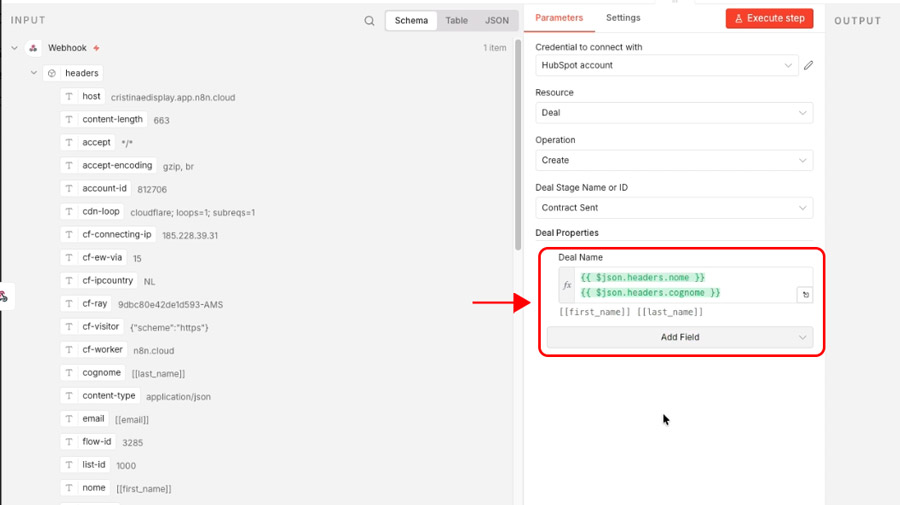Screen dimensions: 900x505
Task: Switch input view to JSON
Action: tap(496, 21)
